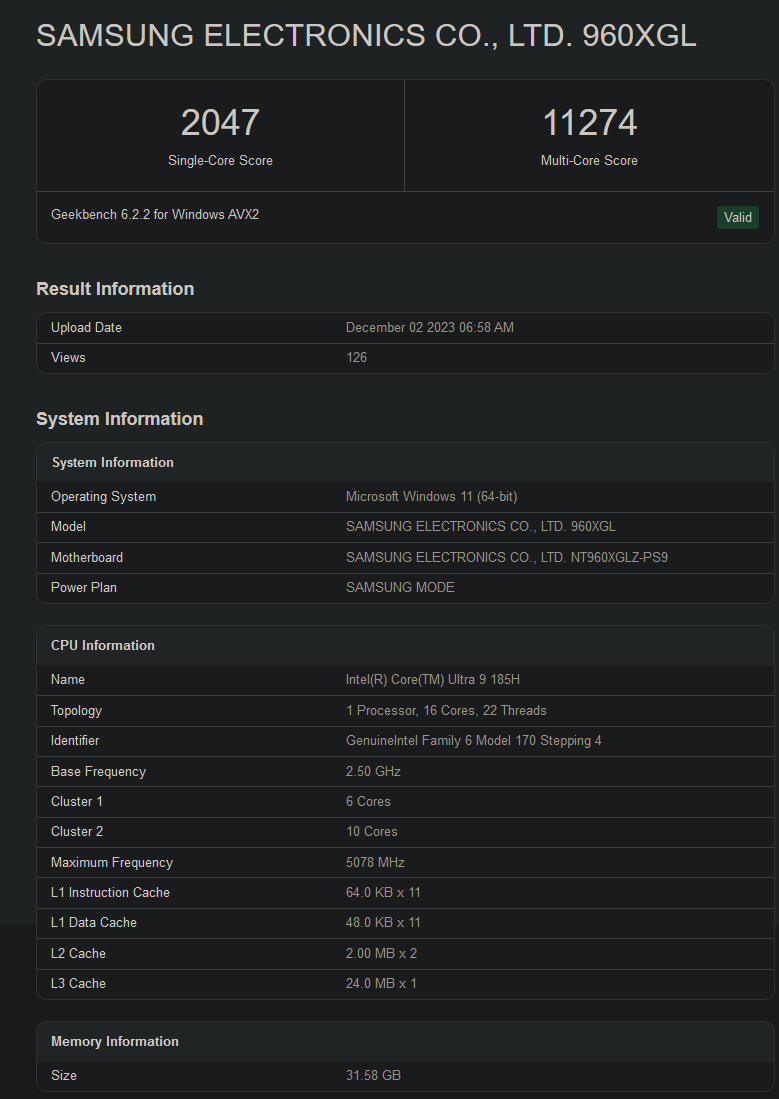
Task: Select the 2.50 GHz value
Action: pyautogui.click(x=373, y=771)
